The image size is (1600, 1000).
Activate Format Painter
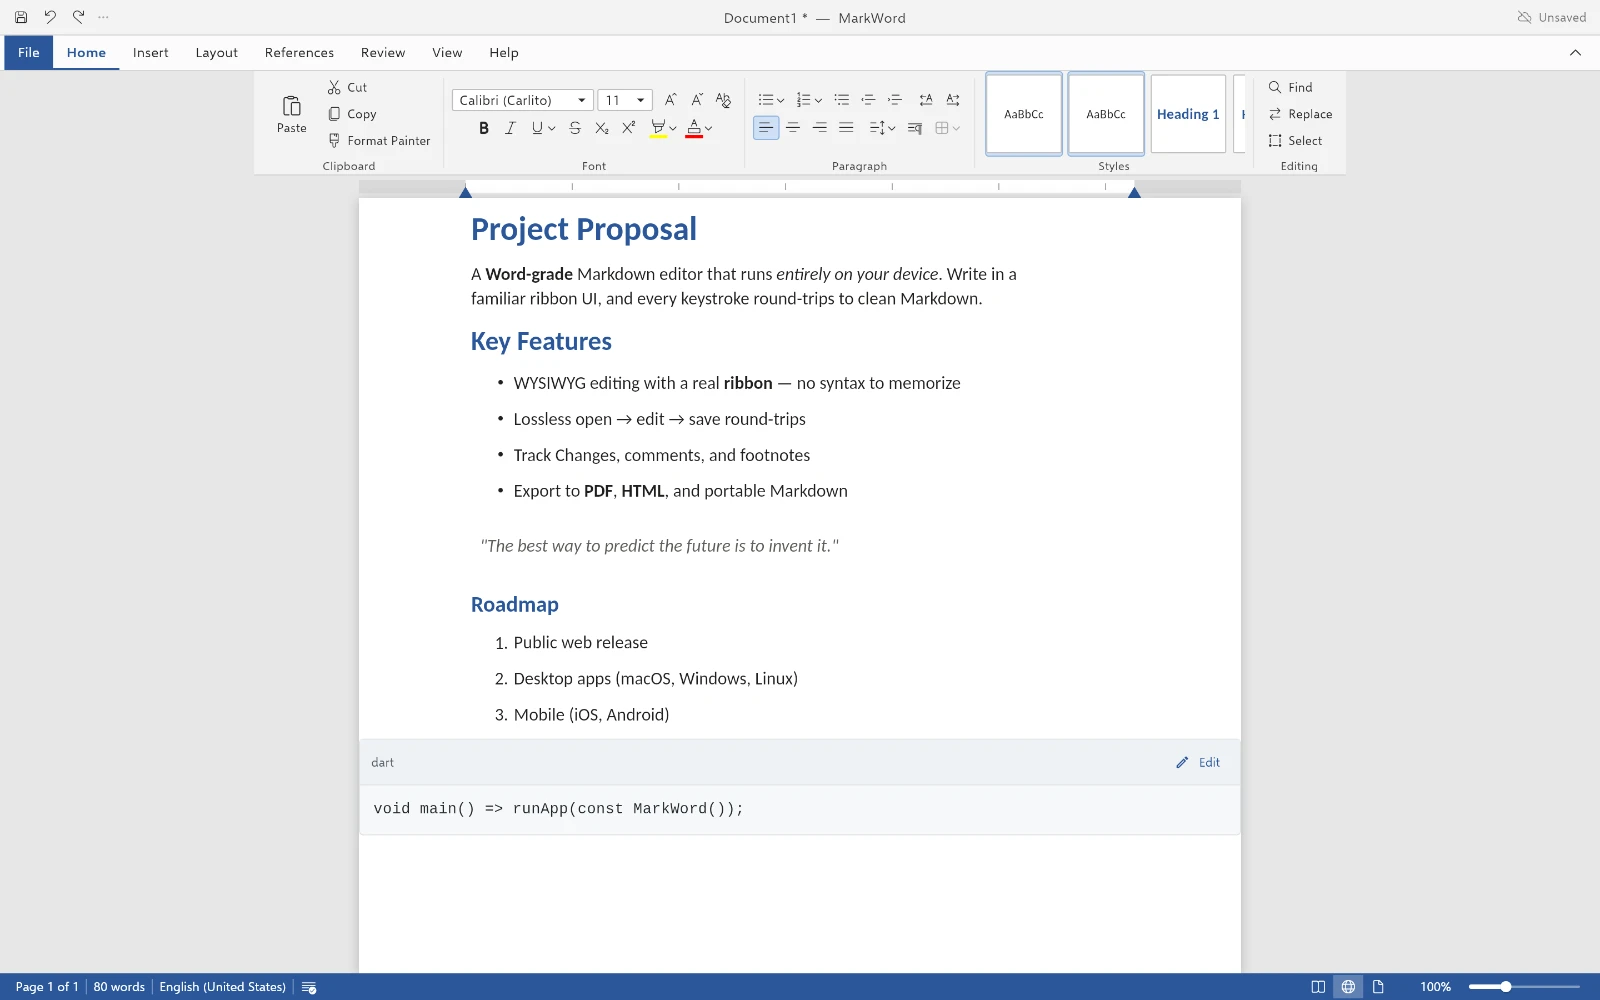[379, 141]
